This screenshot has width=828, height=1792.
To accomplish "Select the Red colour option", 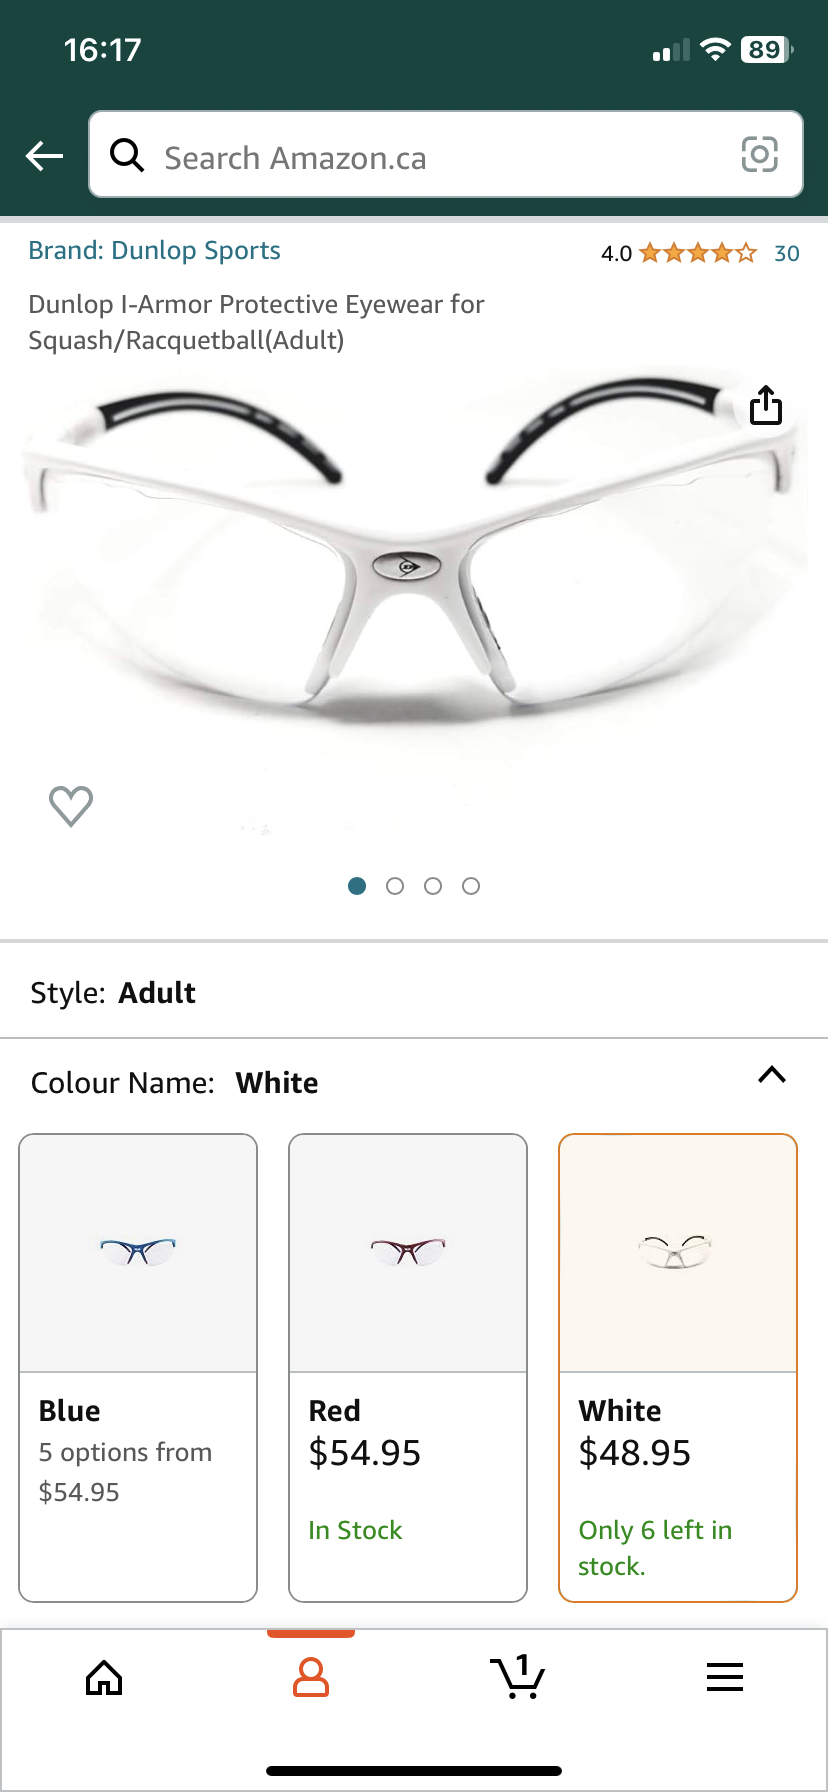I will point(408,1368).
